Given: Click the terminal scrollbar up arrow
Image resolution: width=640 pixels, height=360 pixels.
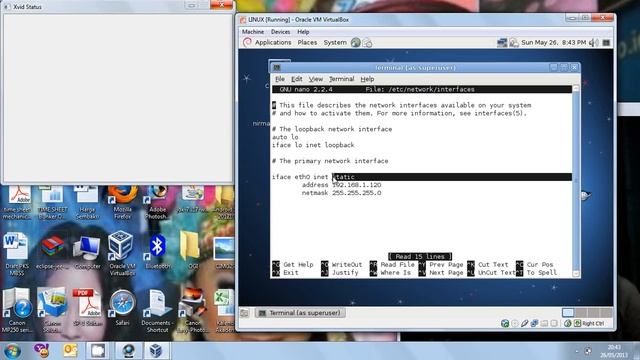Looking at the screenshot, I should pos(576,88).
